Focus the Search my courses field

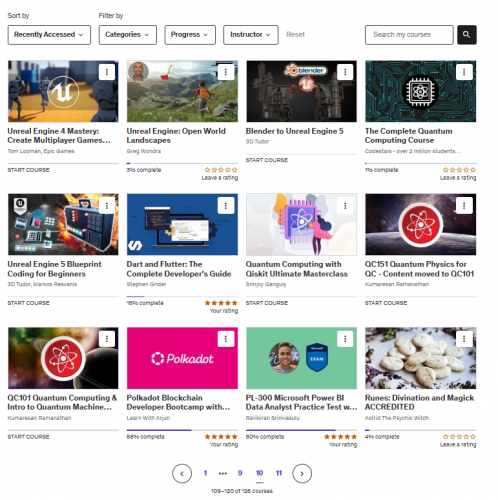(409, 35)
